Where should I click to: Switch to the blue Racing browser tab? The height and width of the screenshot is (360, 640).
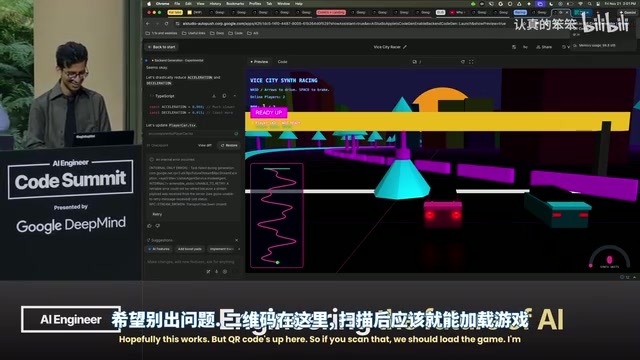(x=520, y=13)
